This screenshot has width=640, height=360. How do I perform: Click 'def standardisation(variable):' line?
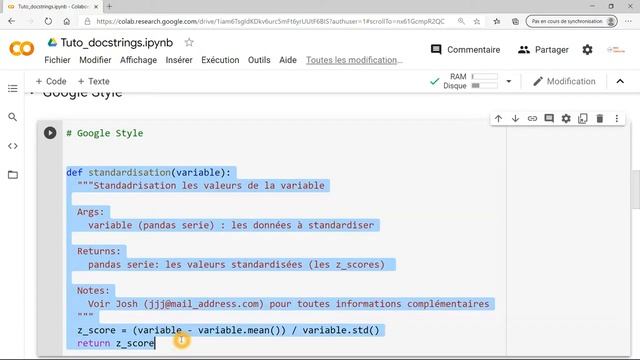tap(148, 172)
